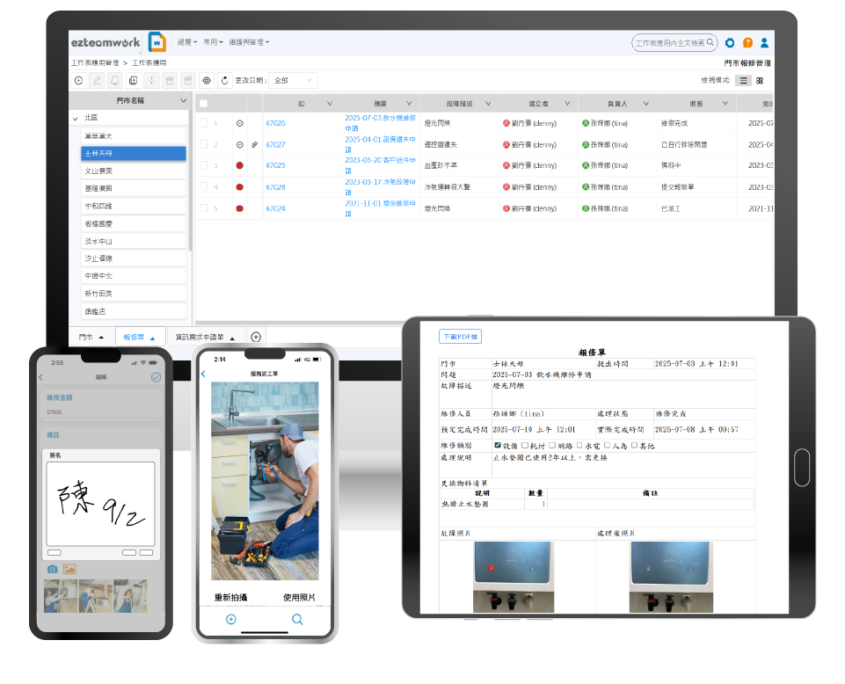Check the checkbox for row 67024
The height and width of the screenshot is (684, 845).
pyautogui.click(x=204, y=209)
